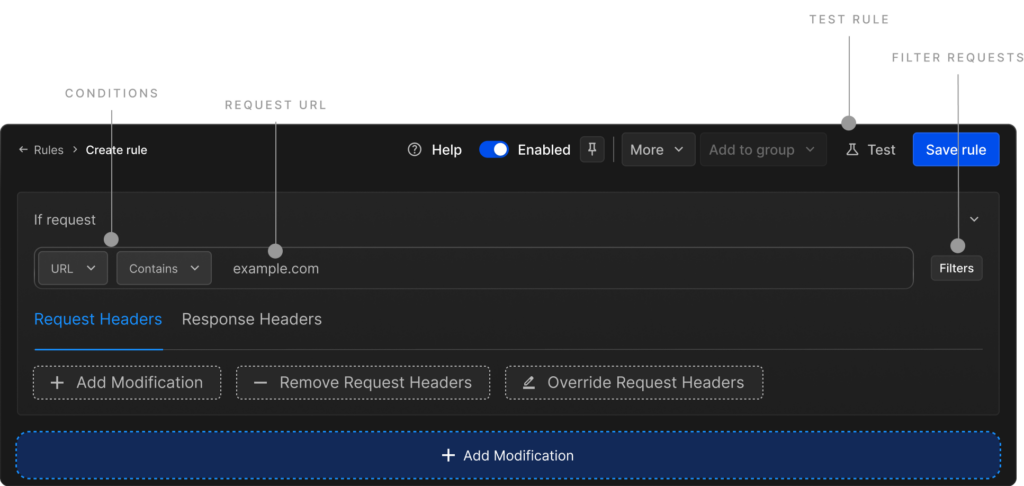1024x486 pixels.
Task: Click the Create rule breadcrumb text
Action: pyautogui.click(x=116, y=150)
